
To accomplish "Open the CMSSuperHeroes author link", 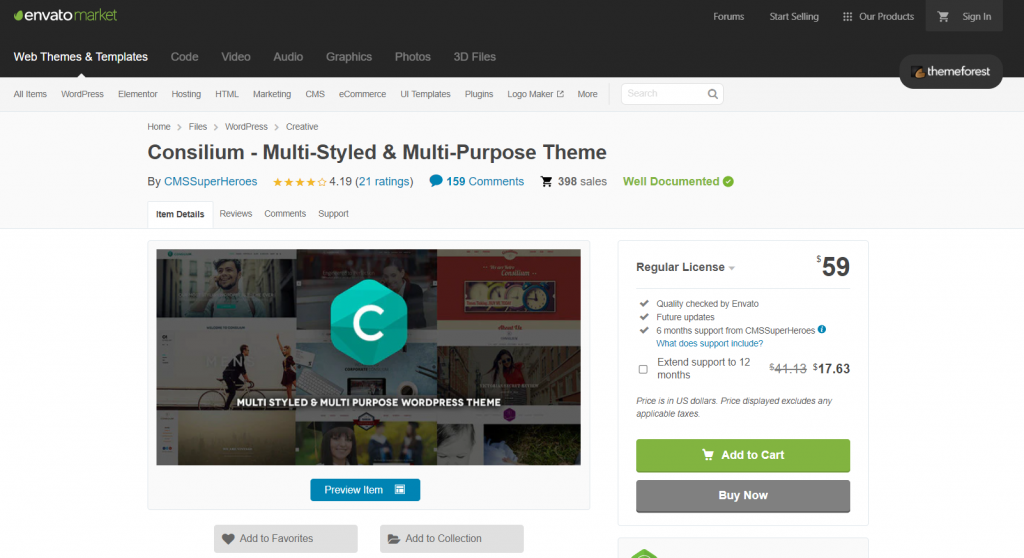I will (x=210, y=182).
